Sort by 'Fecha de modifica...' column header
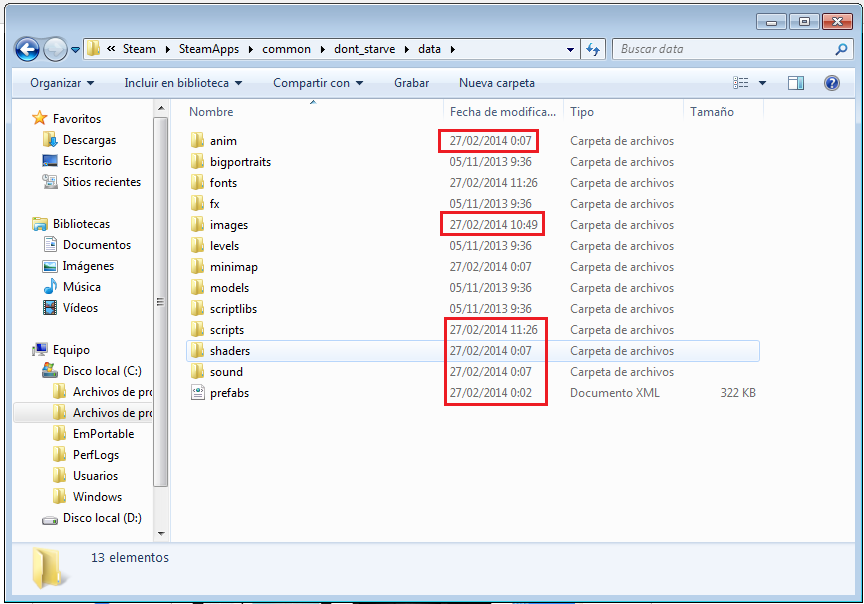 click(x=503, y=112)
